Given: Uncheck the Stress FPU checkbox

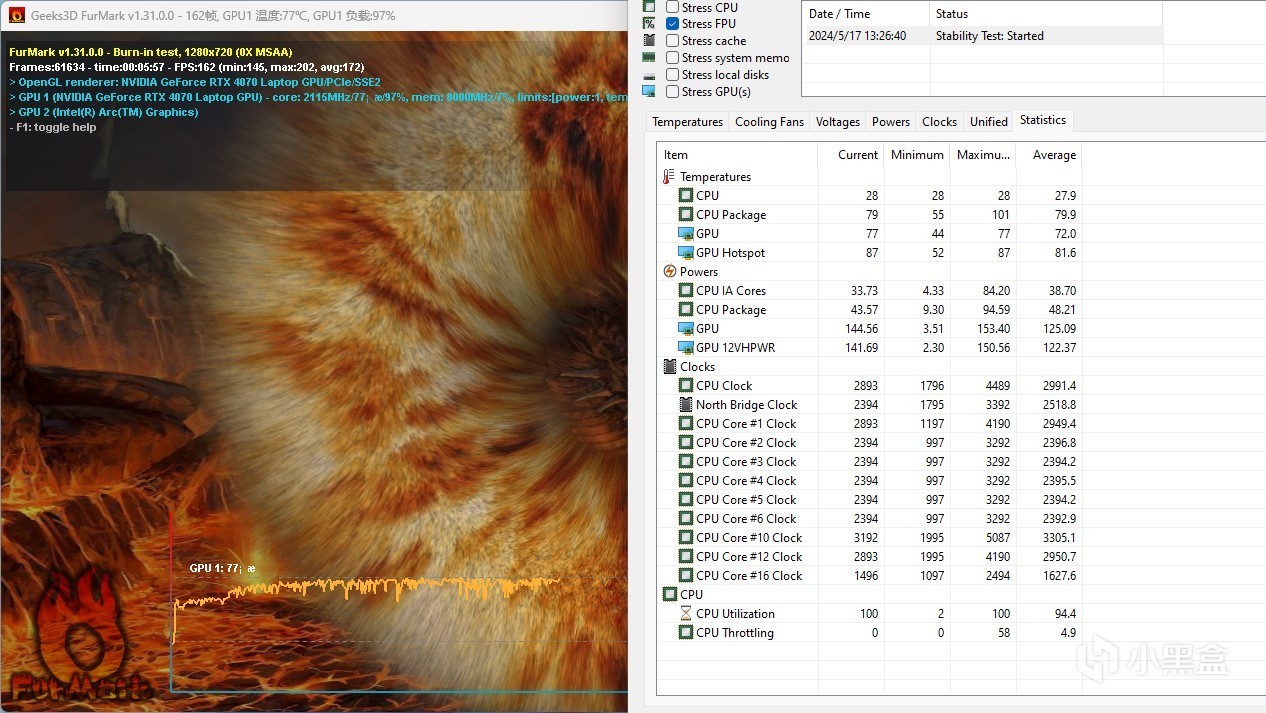Looking at the screenshot, I should pos(673,24).
